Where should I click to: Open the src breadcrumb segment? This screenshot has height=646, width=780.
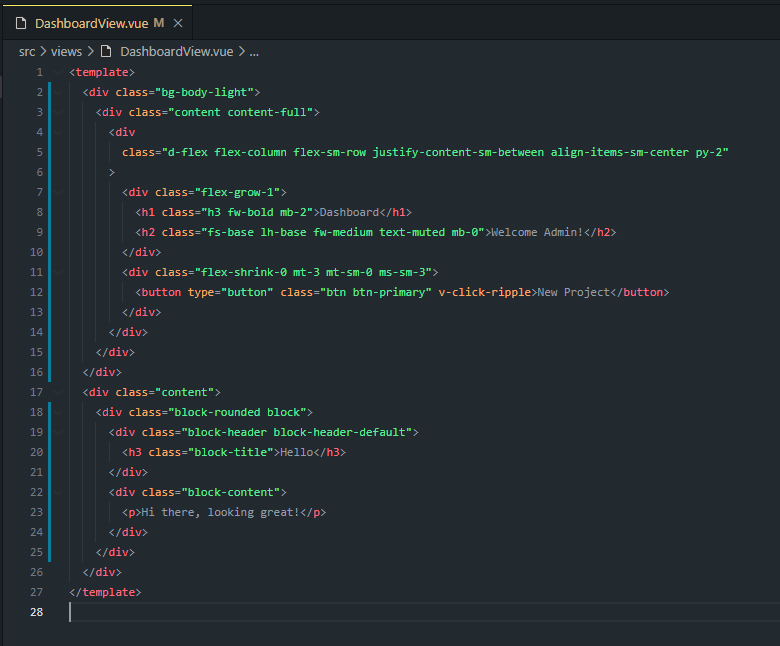pyautogui.click(x=27, y=52)
